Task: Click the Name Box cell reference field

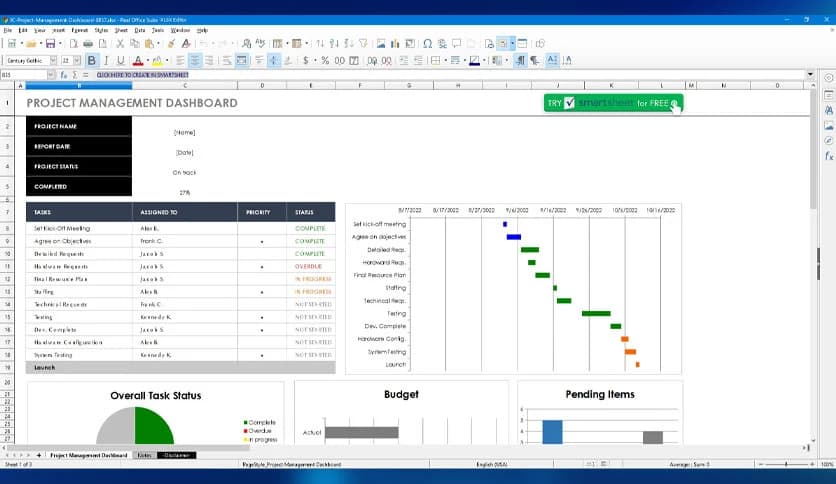Action: point(23,75)
